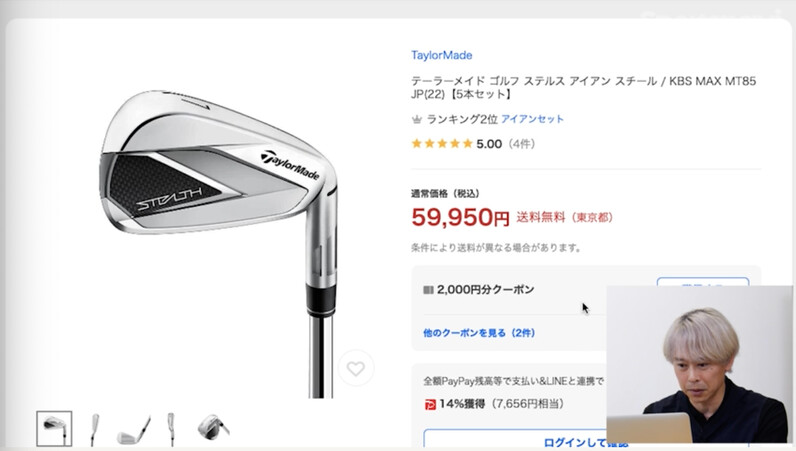The image size is (796, 451).
Task: Select the second club shaft thumbnail
Action: point(94,429)
